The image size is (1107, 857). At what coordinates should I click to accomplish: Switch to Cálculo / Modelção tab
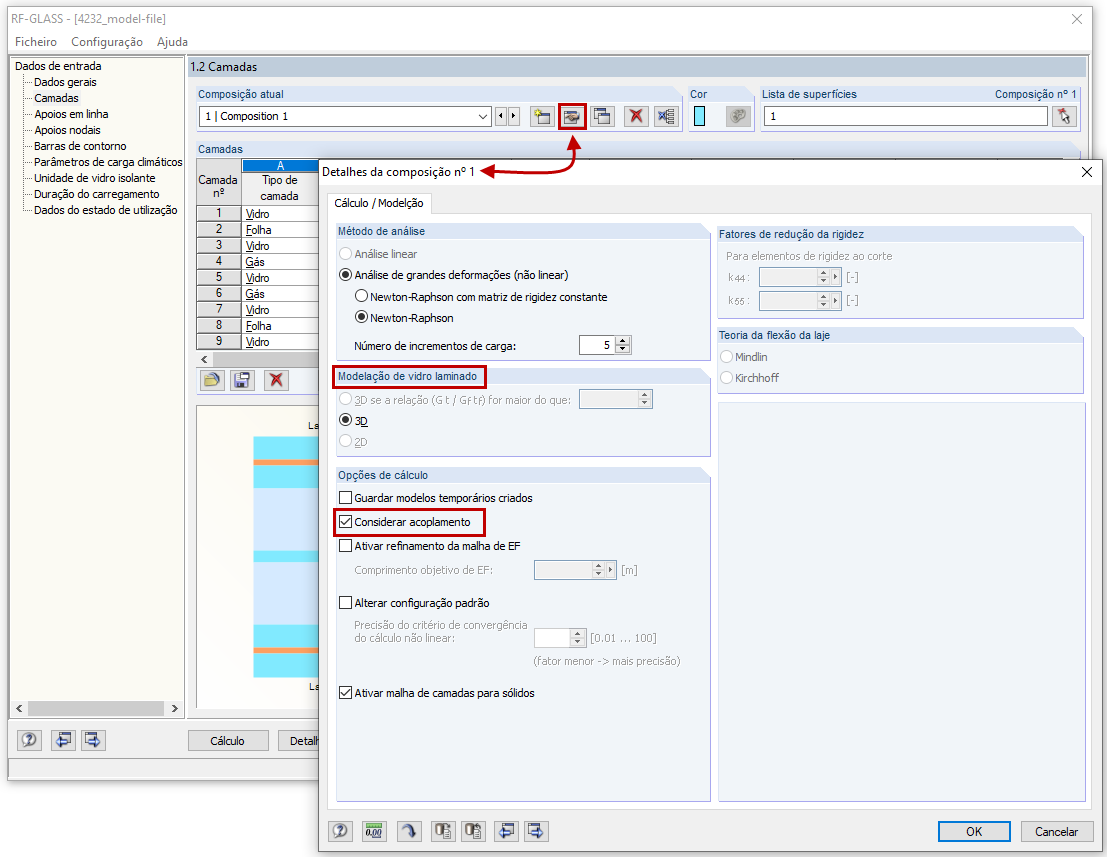pos(378,203)
